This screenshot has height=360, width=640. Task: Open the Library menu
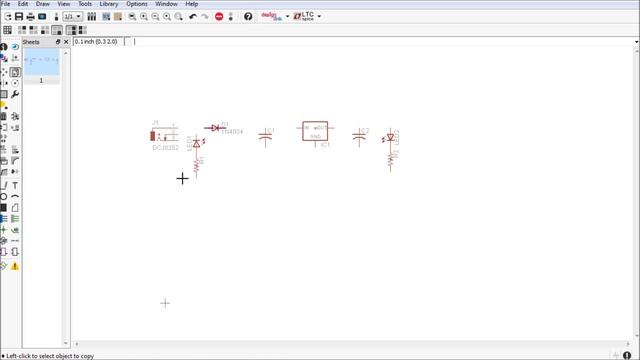pos(109,4)
